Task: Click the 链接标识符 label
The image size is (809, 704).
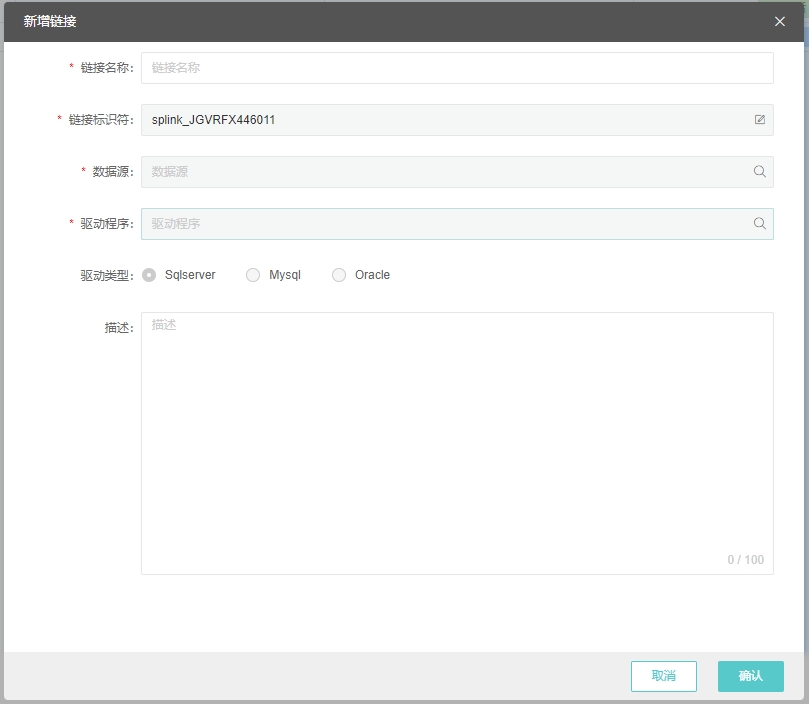Action: click(101, 120)
